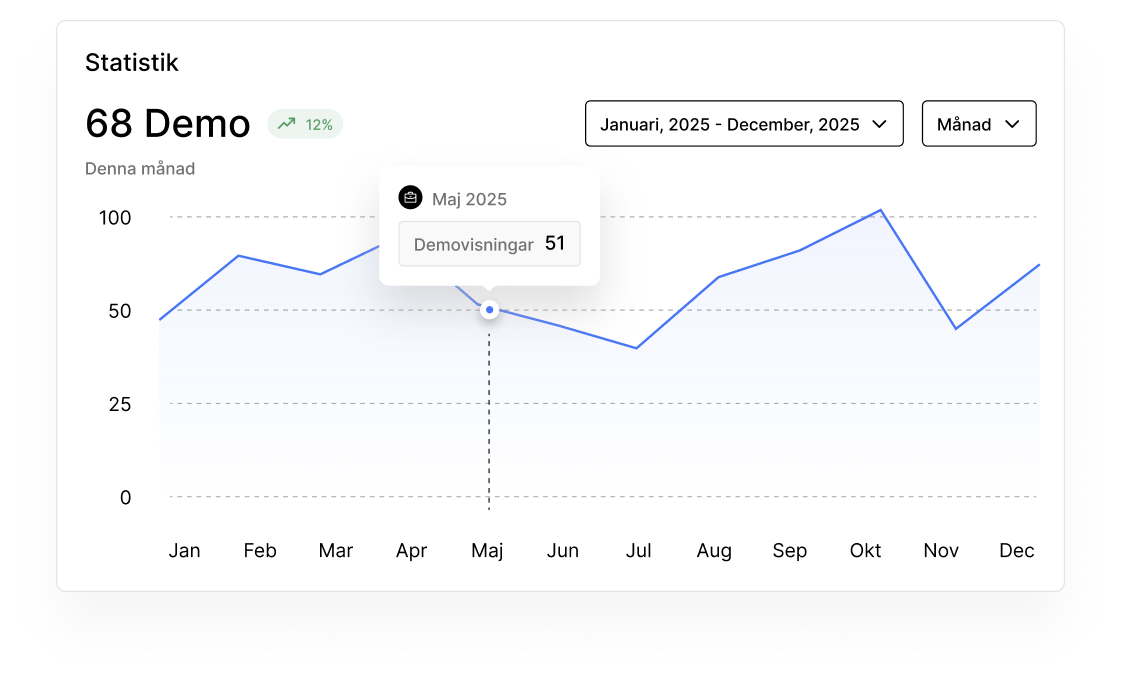Click the Okt month label
Viewport: 1122px width, 684px height.
pyautogui.click(x=866, y=550)
